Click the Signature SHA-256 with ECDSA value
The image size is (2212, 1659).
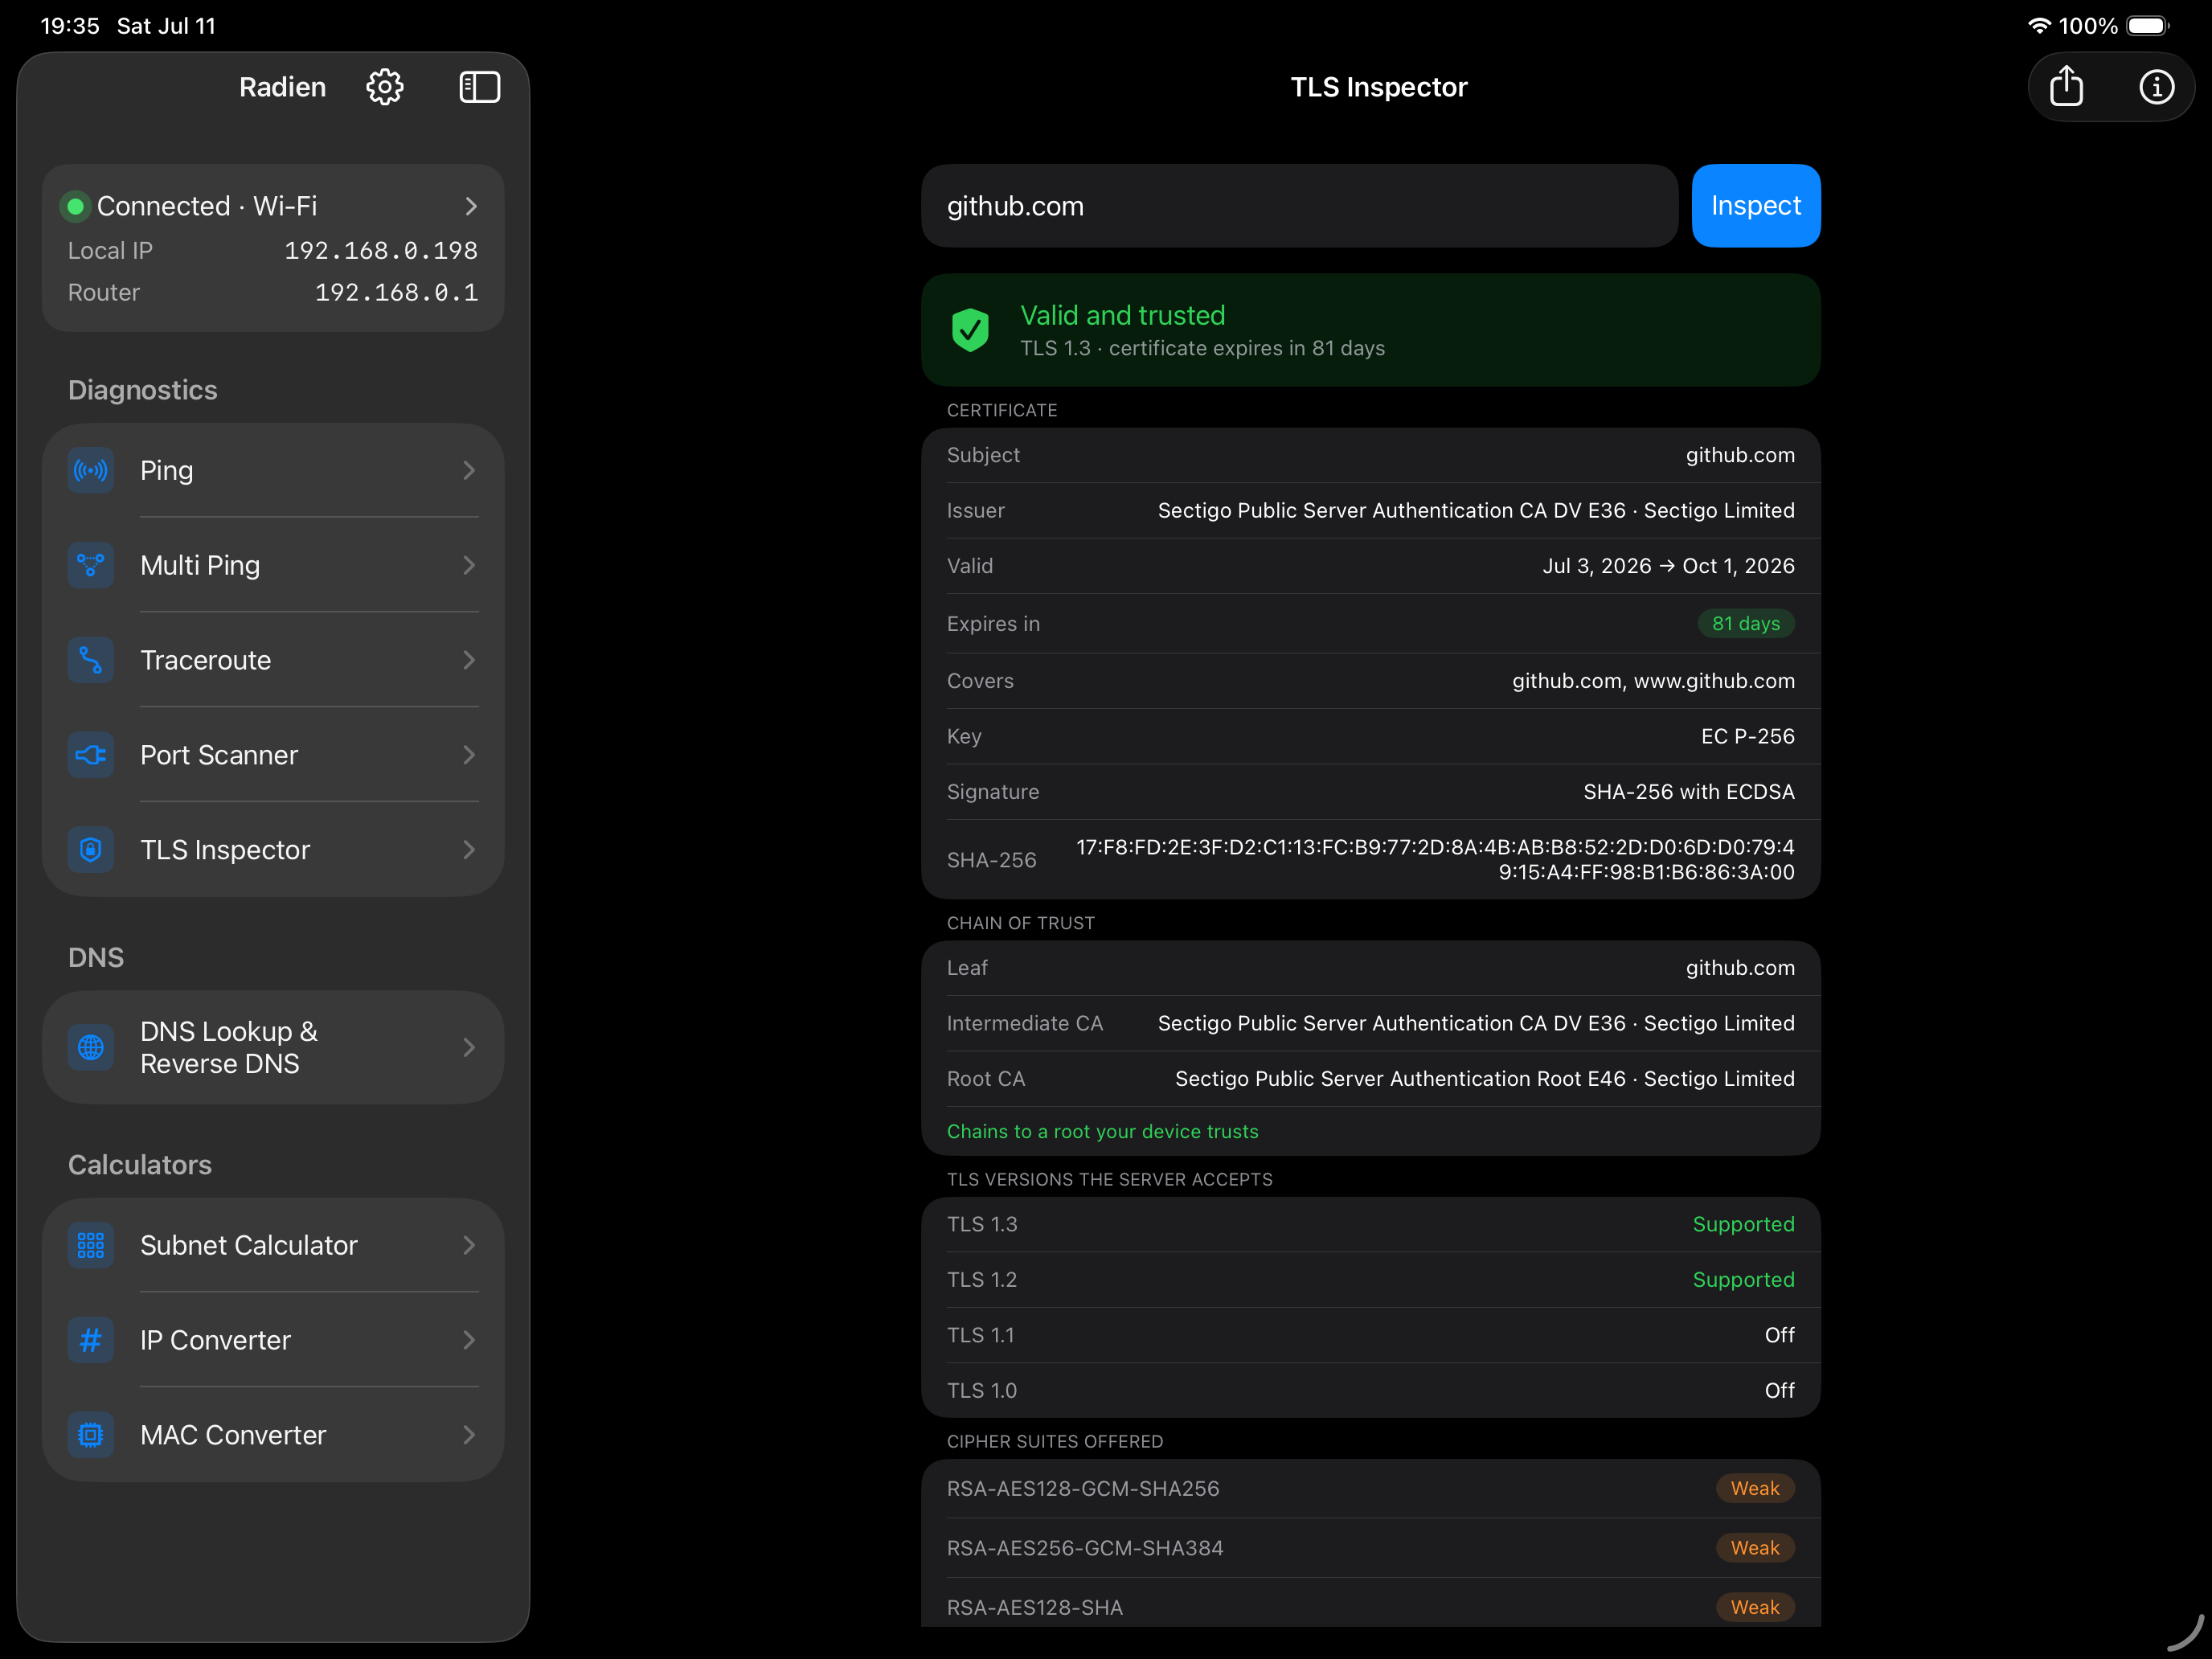pyautogui.click(x=1688, y=792)
